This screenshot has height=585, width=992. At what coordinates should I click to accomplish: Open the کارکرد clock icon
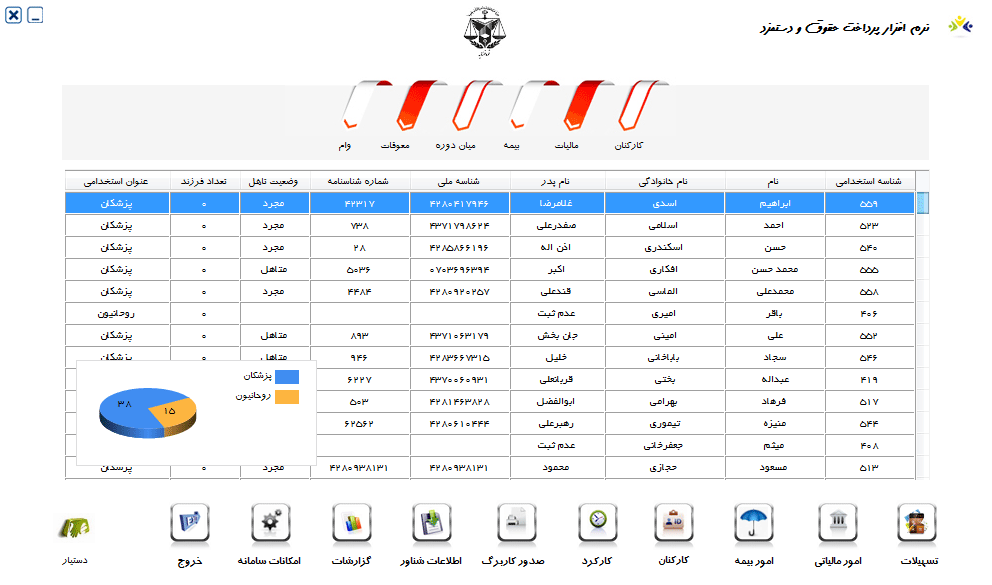click(x=597, y=524)
